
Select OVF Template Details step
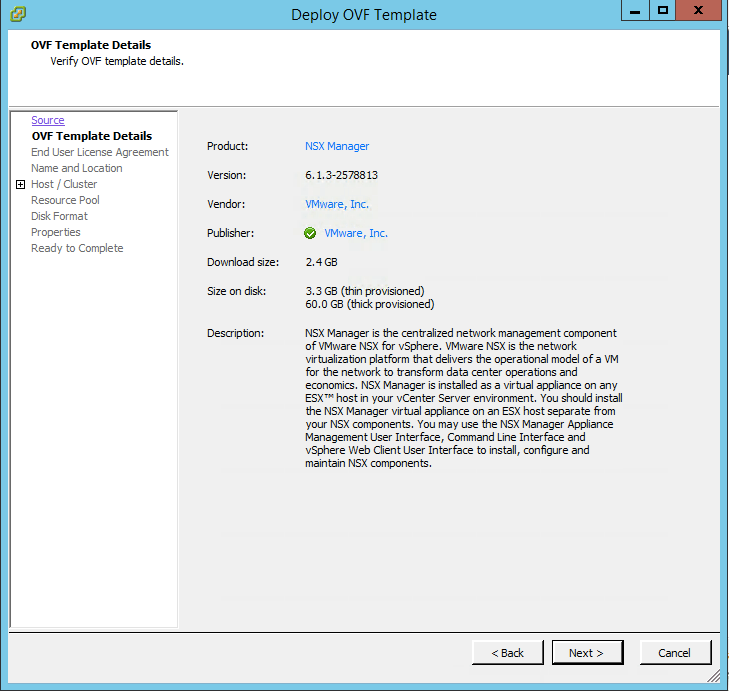(x=91, y=136)
